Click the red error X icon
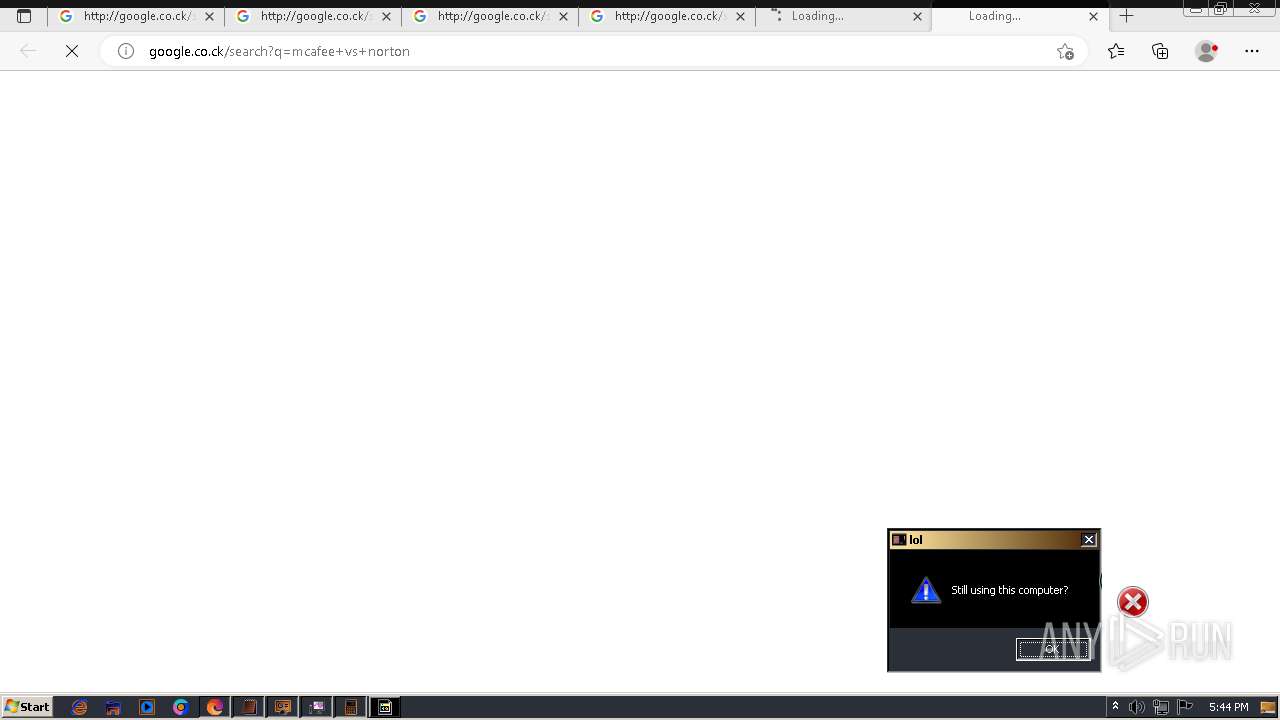 tap(1133, 602)
